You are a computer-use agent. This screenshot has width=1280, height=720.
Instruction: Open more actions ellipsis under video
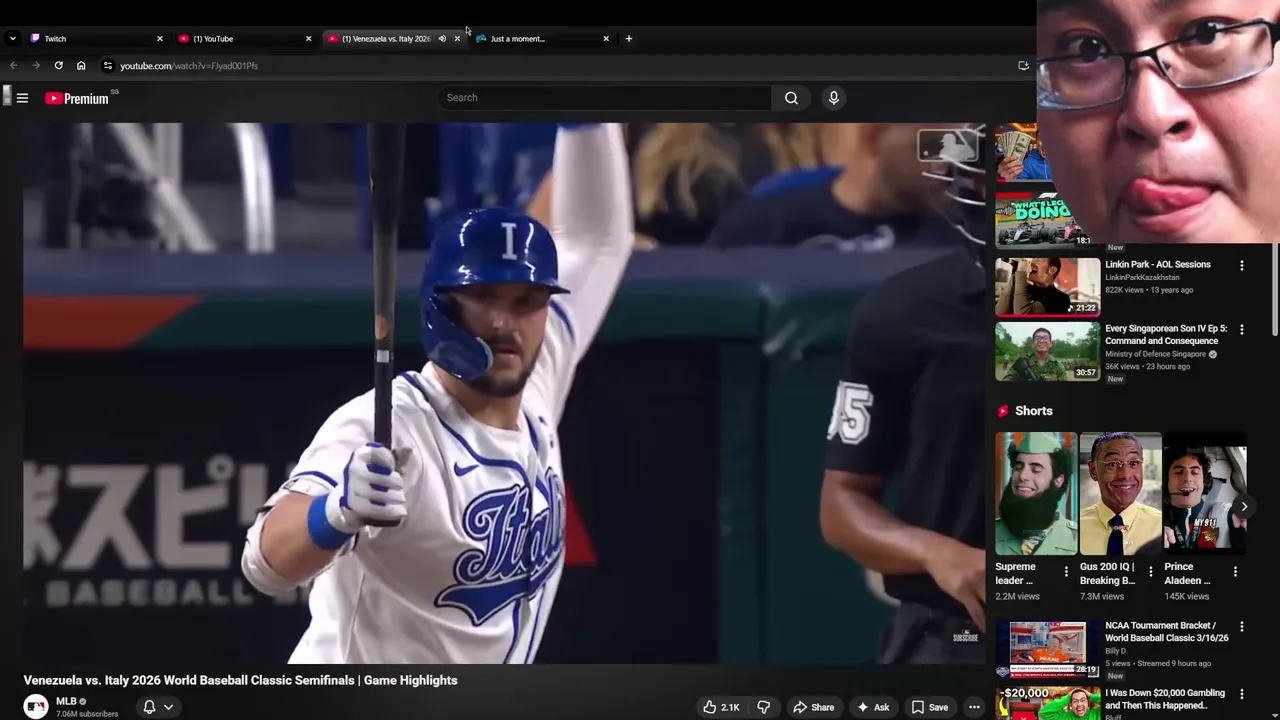(974, 707)
